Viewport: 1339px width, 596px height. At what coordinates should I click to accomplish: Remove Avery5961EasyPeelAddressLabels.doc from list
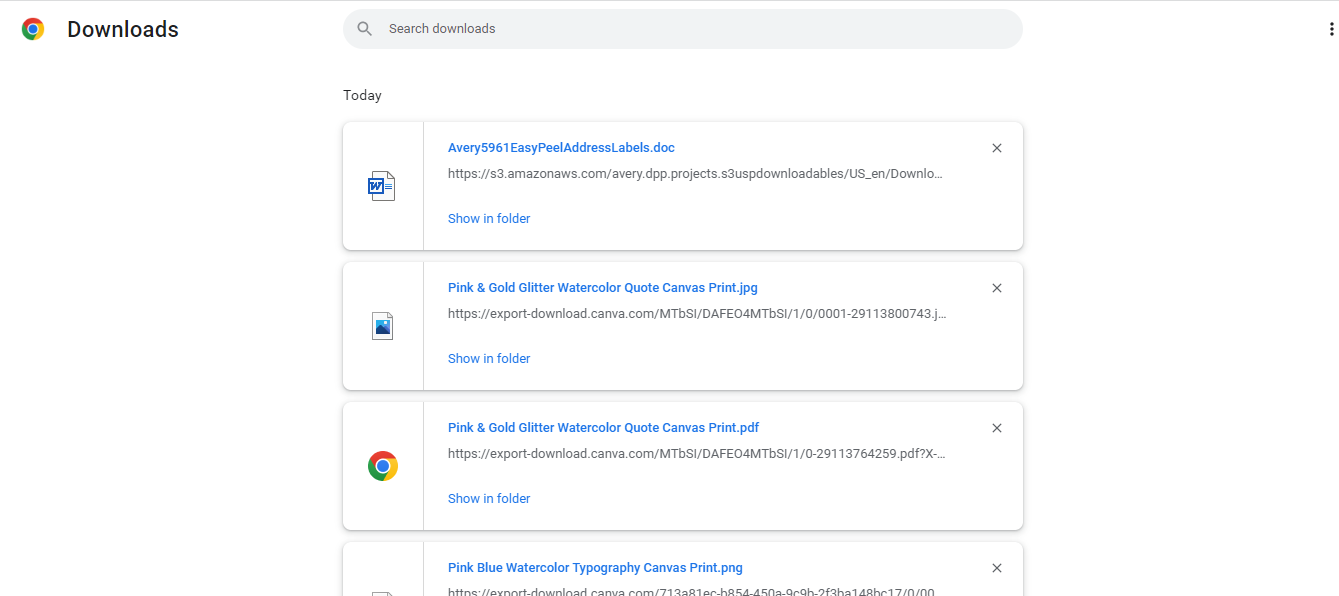click(x=996, y=148)
